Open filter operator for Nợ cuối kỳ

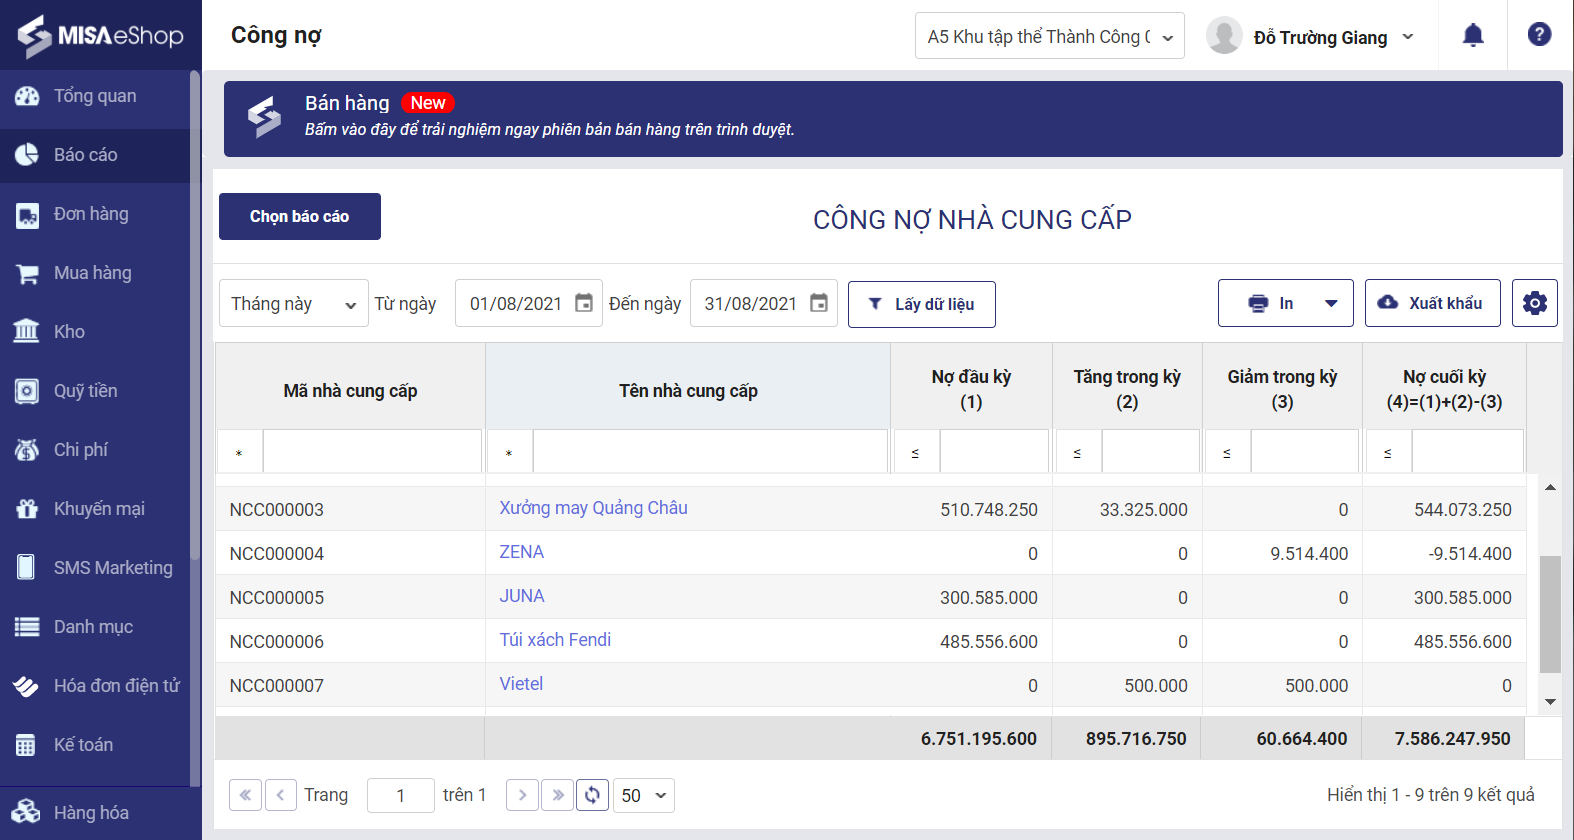coord(1388,452)
